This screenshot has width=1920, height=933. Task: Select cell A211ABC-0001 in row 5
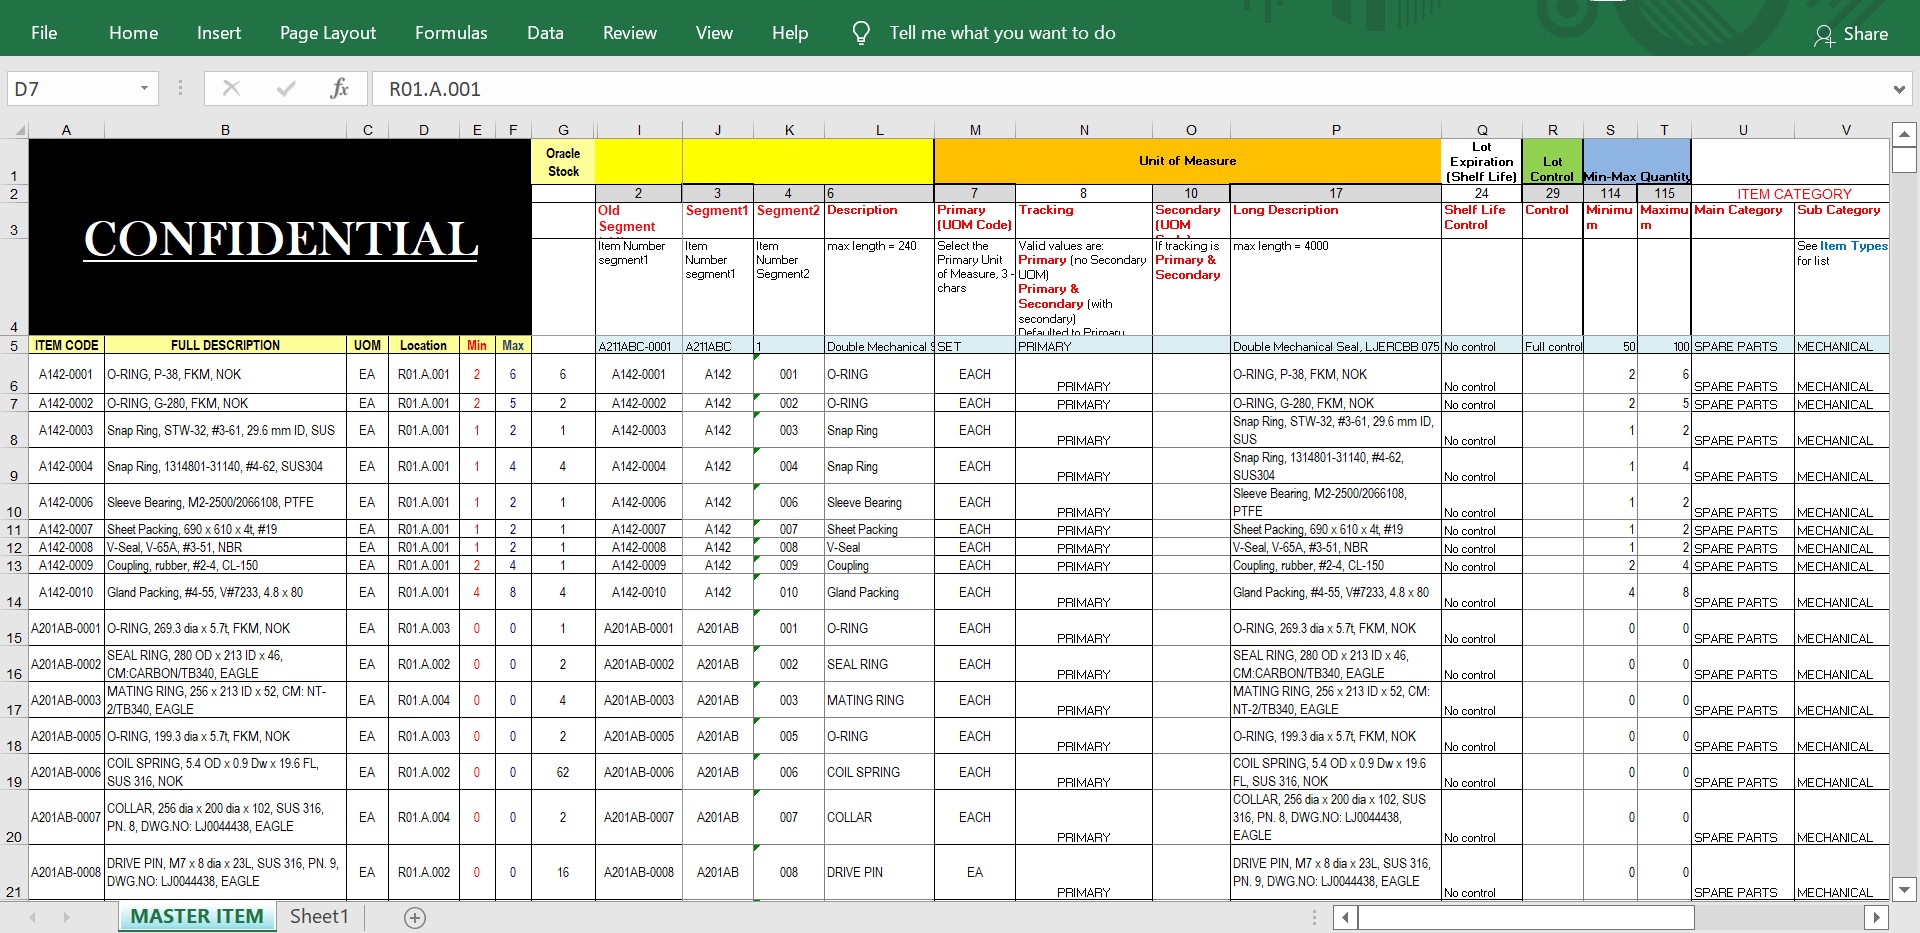point(639,346)
